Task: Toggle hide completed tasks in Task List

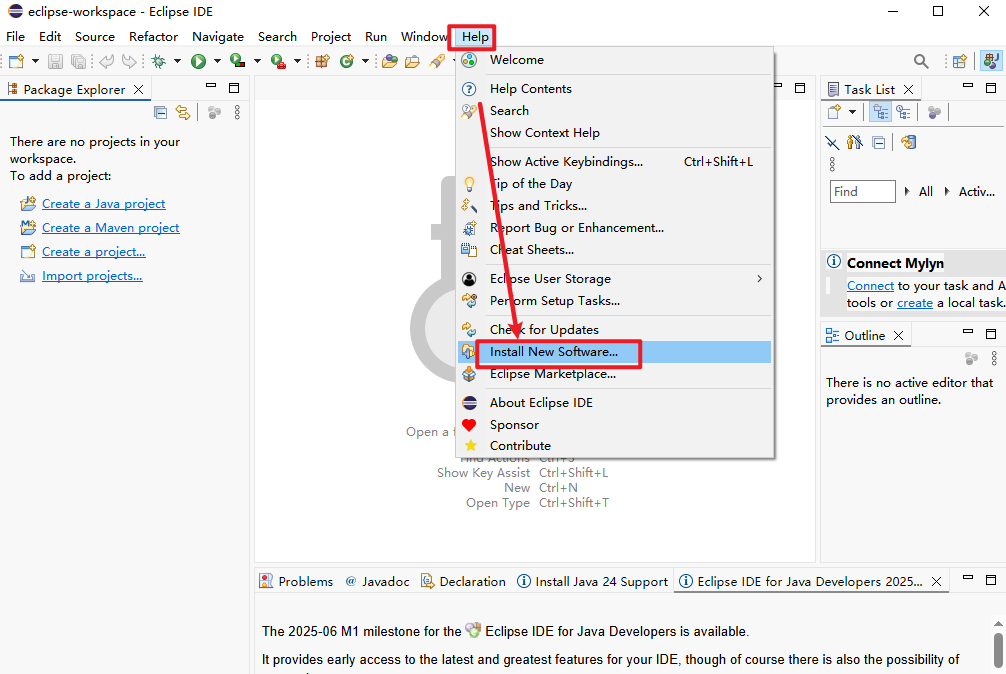Action: coord(832,142)
